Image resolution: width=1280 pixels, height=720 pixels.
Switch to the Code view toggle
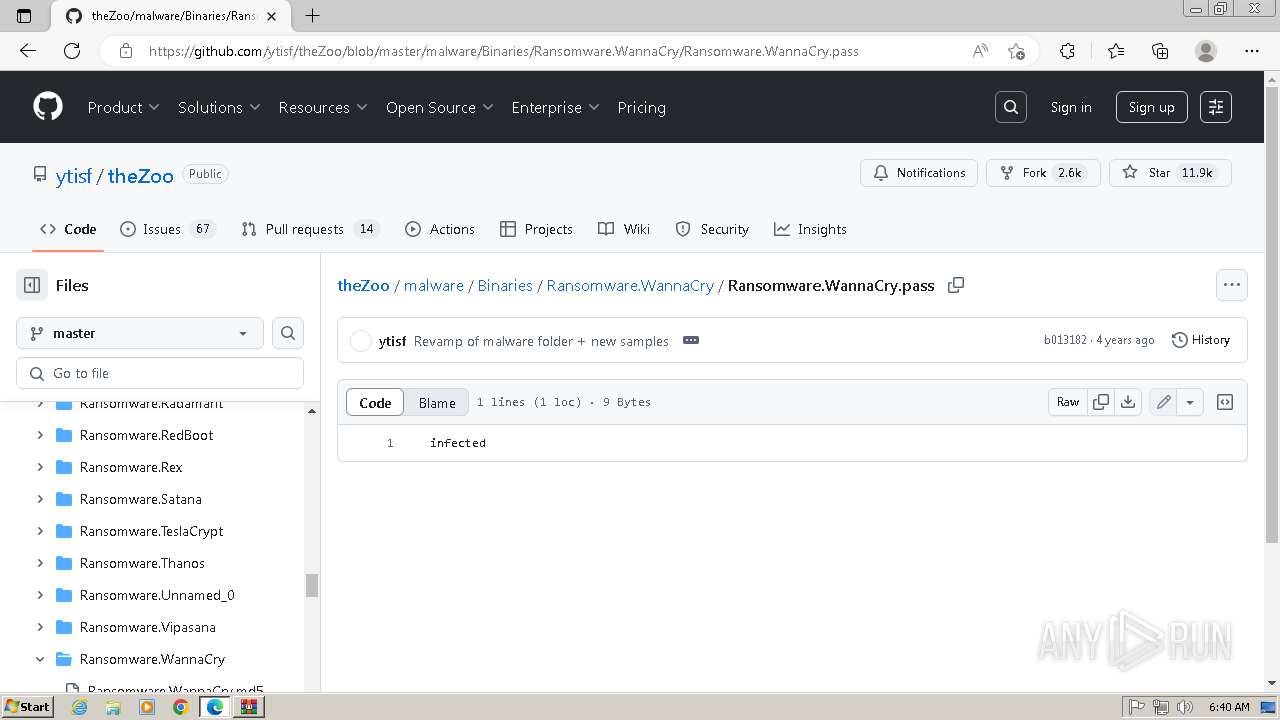375,402
